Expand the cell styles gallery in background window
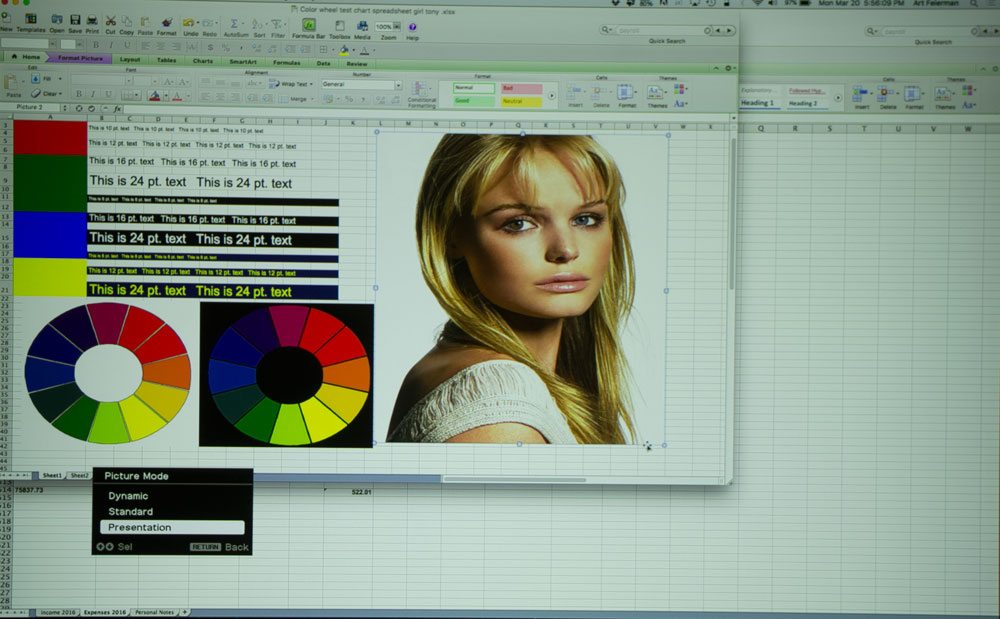The height and width of the screenshot is (619, 1000). tap(838, 98)
